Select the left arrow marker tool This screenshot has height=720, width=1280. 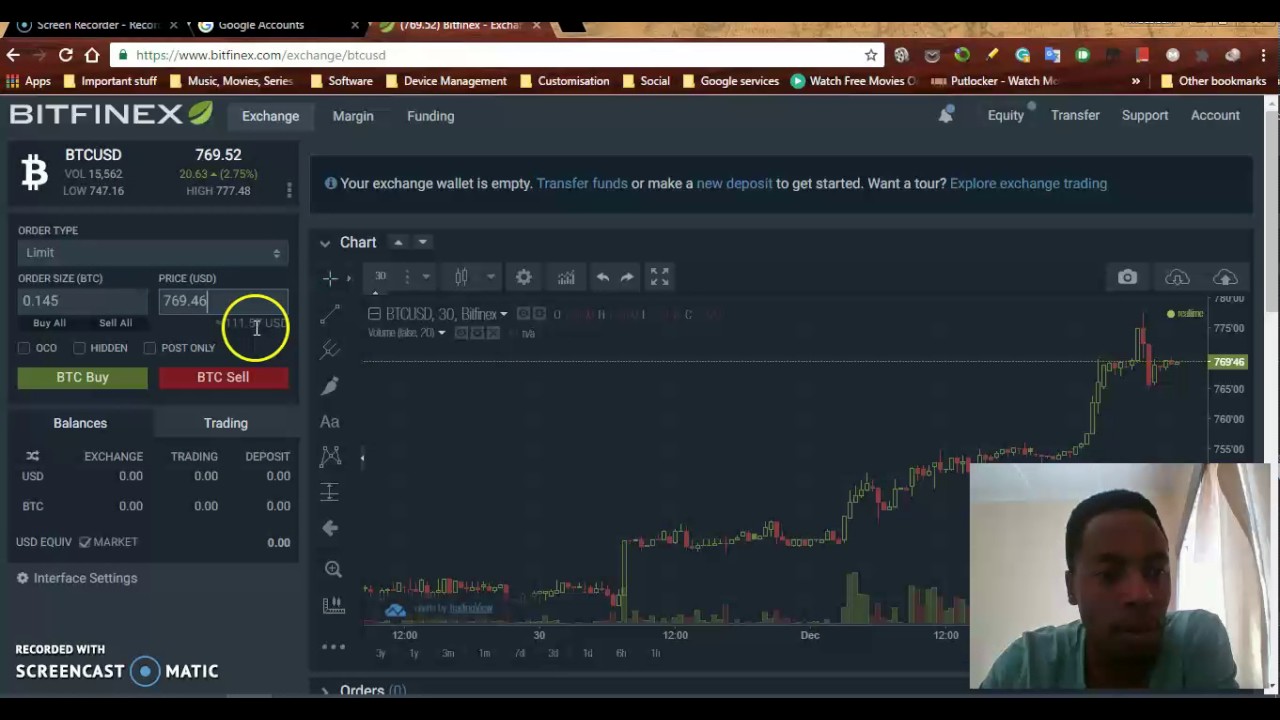click(x=330, y=528)
